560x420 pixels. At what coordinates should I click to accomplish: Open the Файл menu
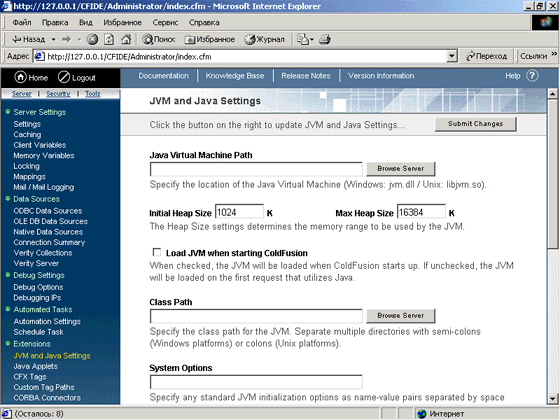click(22, 22)
